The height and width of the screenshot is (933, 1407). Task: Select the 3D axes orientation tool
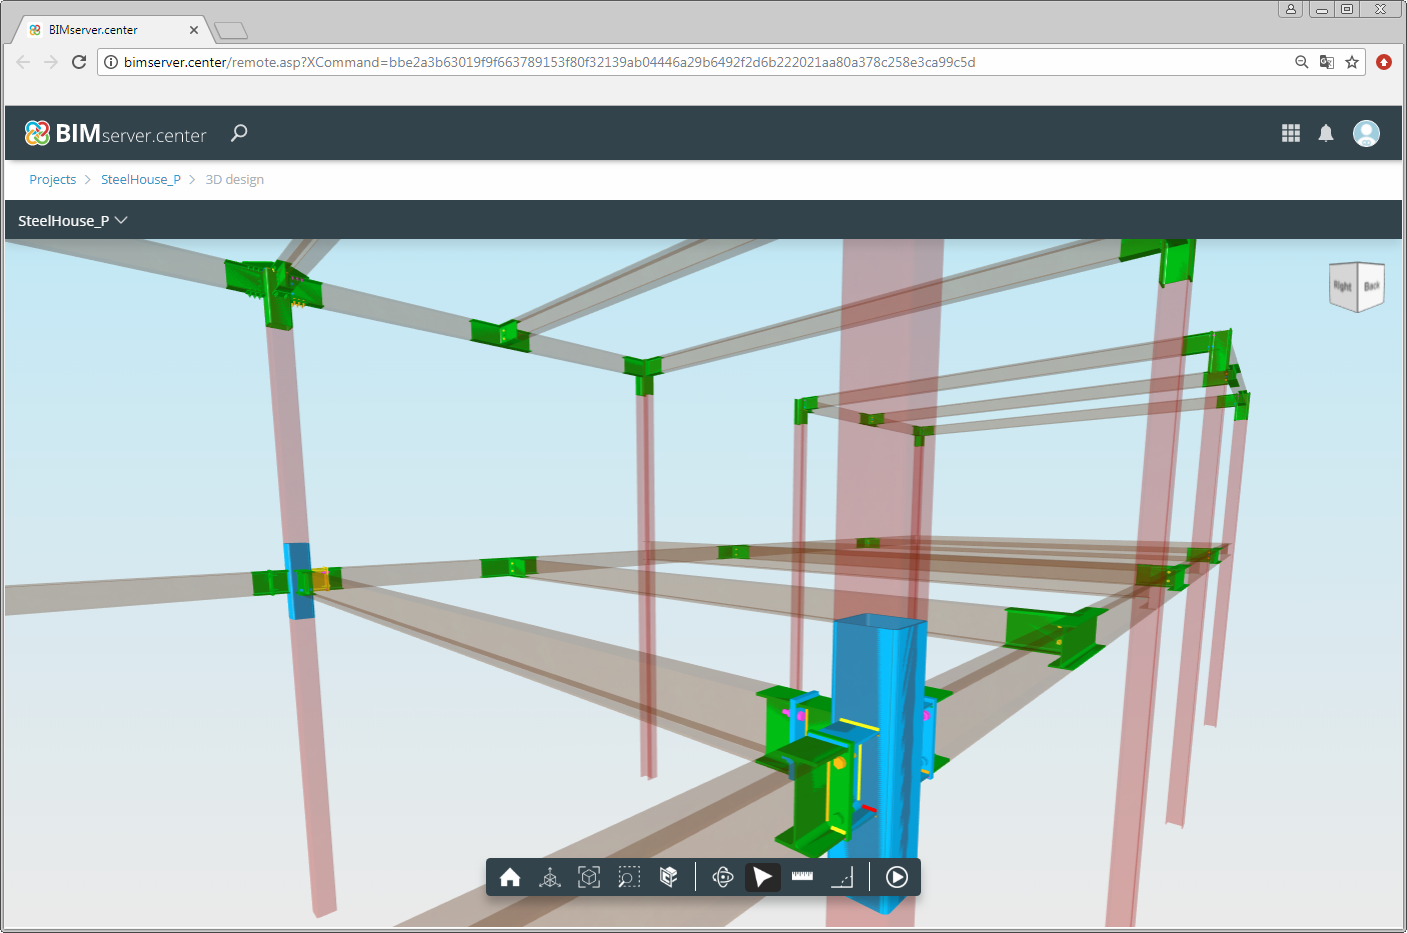coord(550,877)
